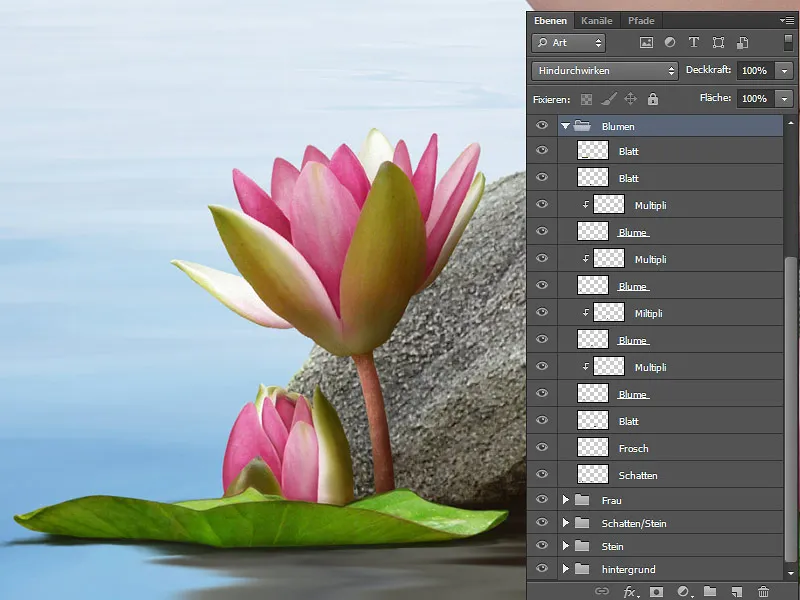
Task: Filter layers by type (T) icon
Action: pyautogui.click(x=693, y=43)
